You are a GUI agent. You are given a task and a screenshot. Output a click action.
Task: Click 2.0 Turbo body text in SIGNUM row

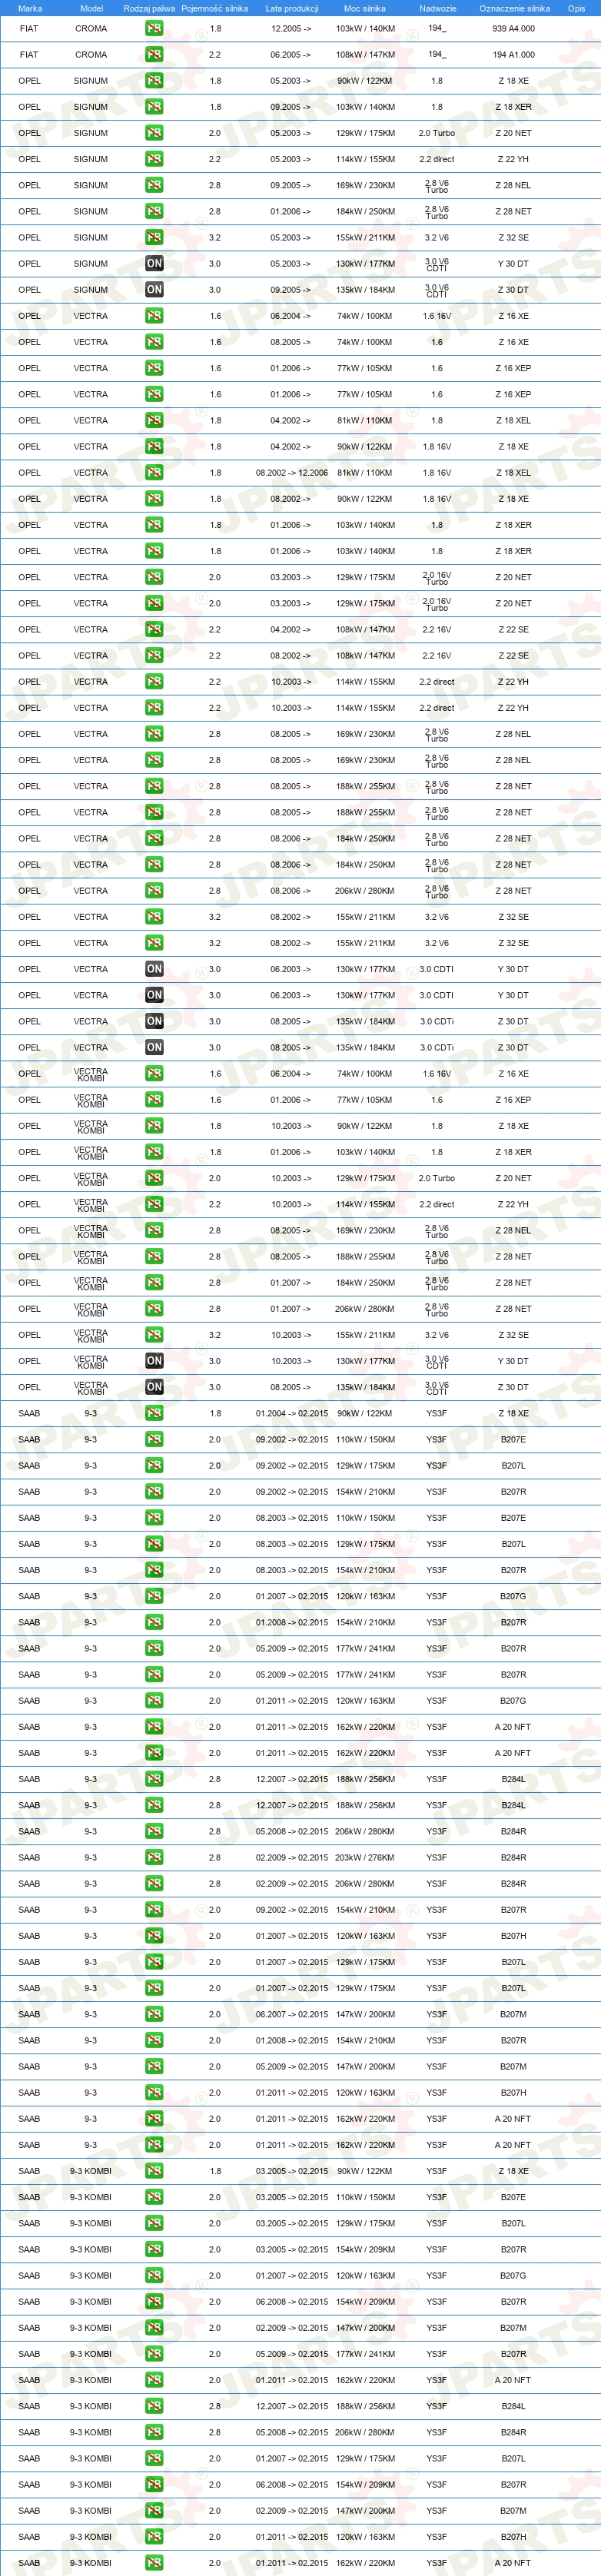437,133
